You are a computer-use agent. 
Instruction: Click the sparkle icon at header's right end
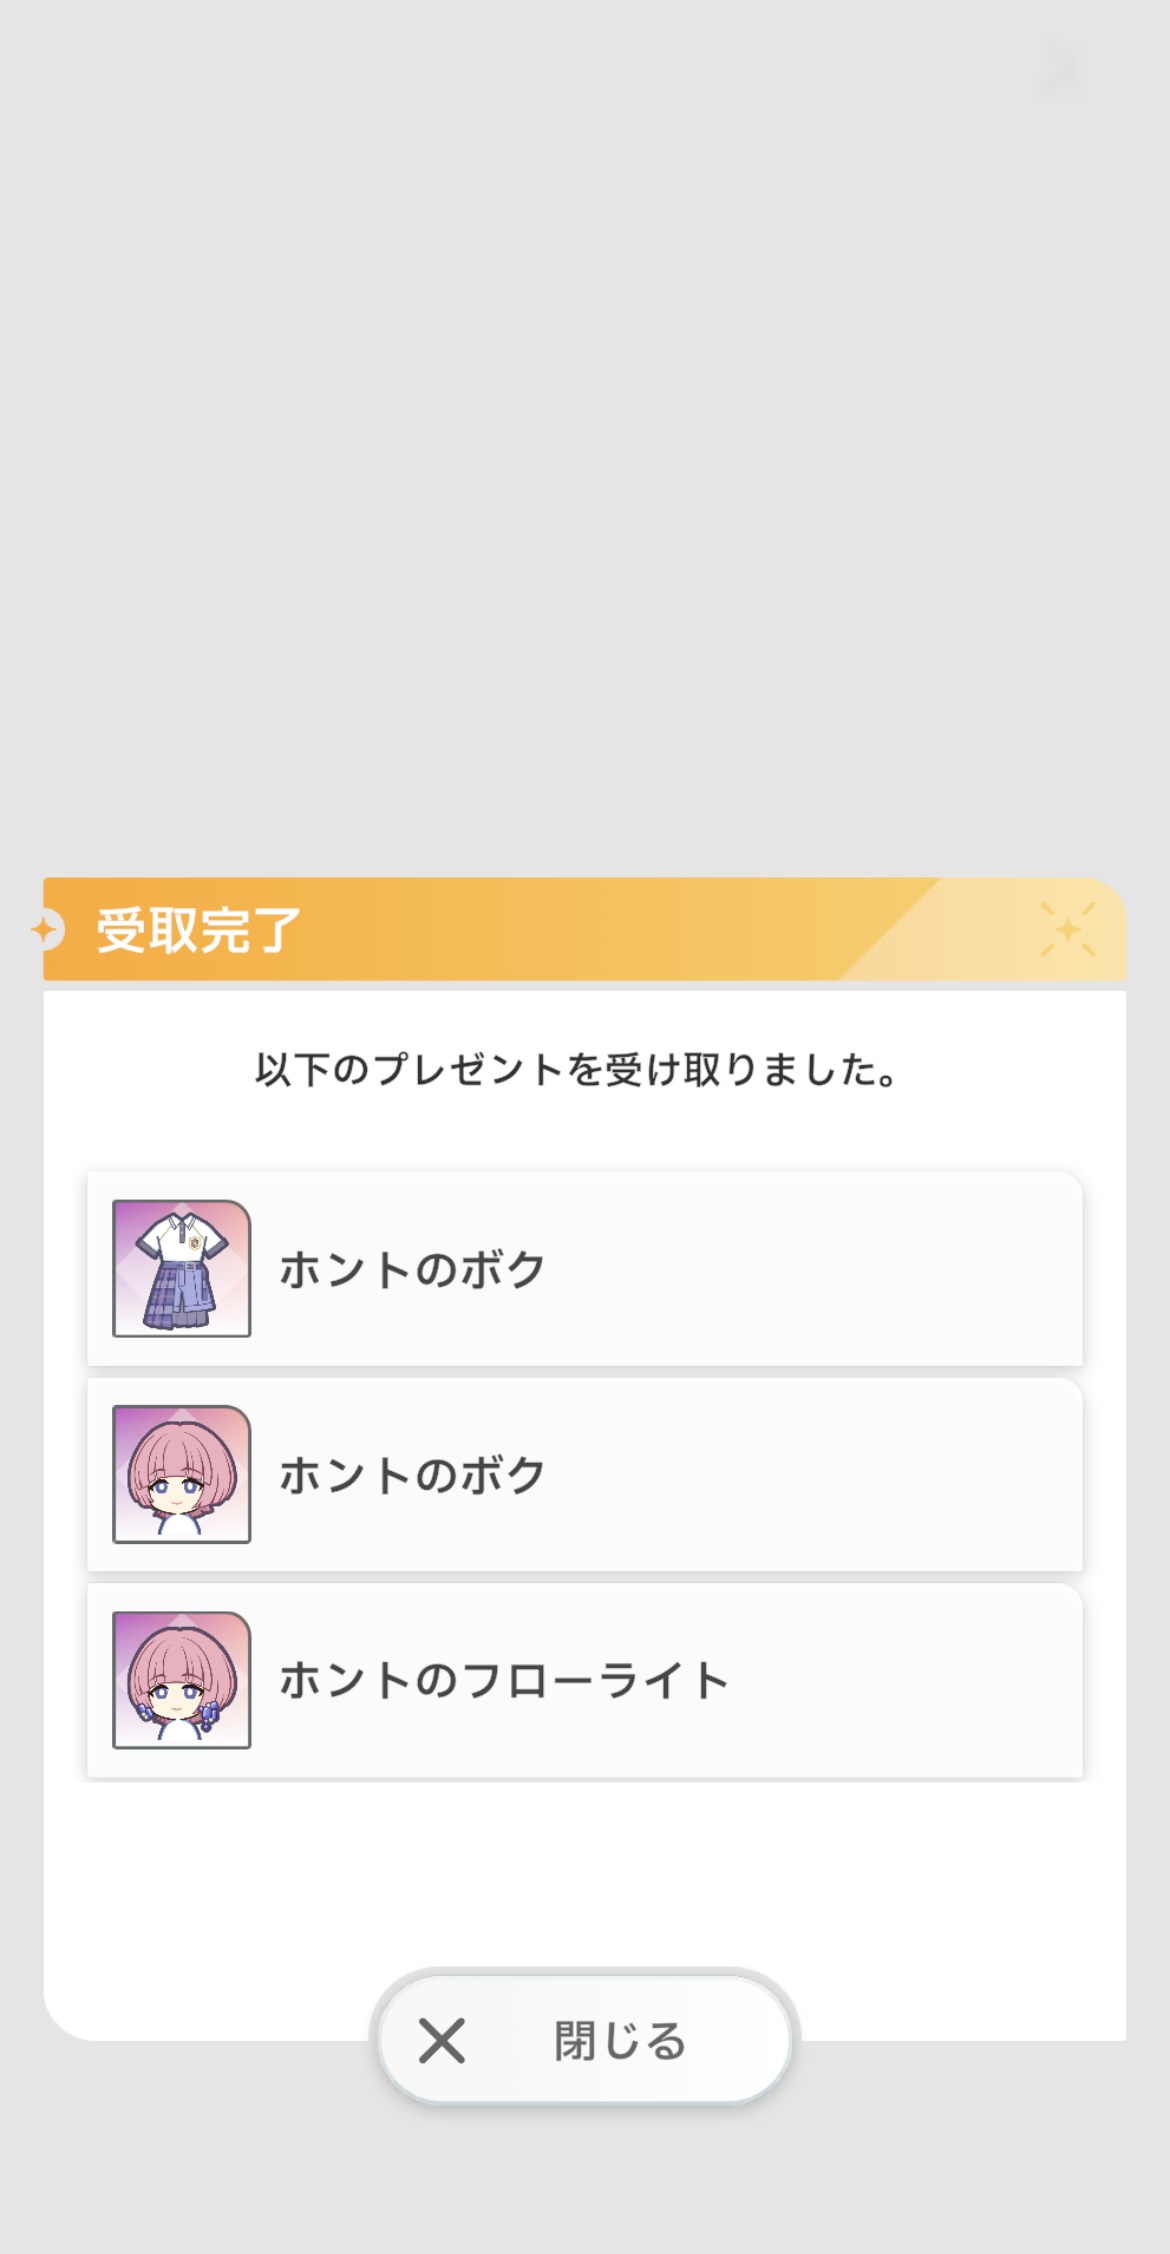tap(1067, 930)
